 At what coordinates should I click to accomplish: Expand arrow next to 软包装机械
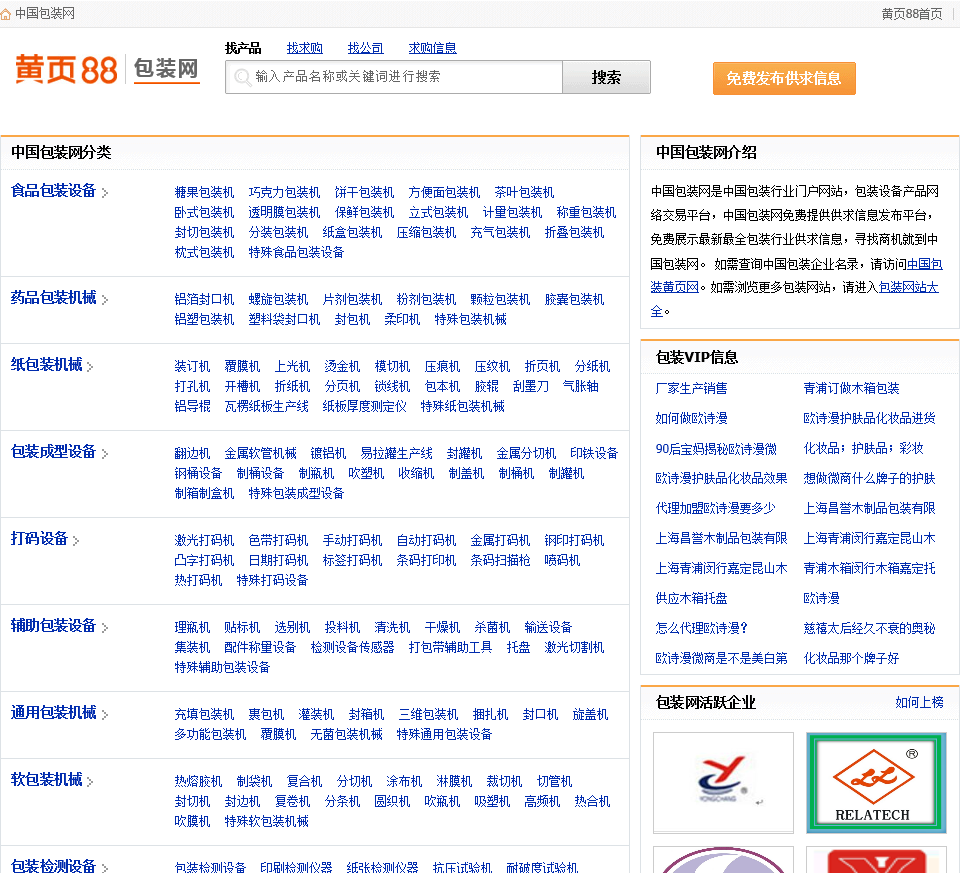pyautogui.click(x=90, y=782)
